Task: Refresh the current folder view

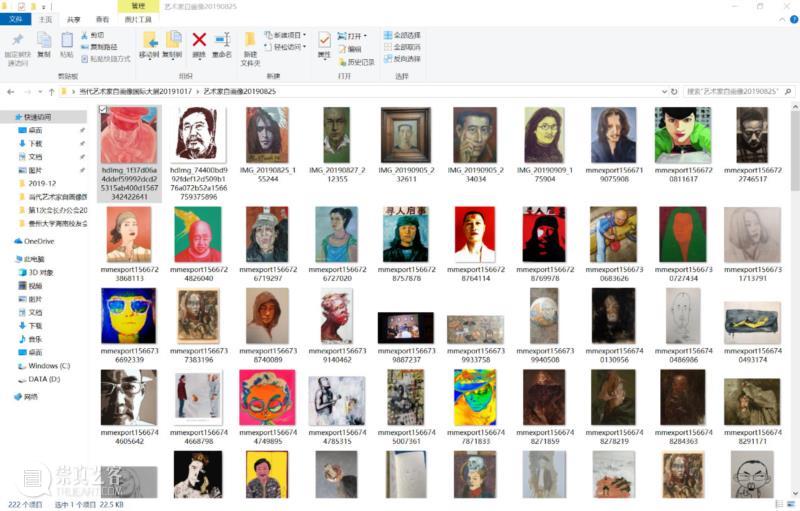Action: click(x=674, y=92)
